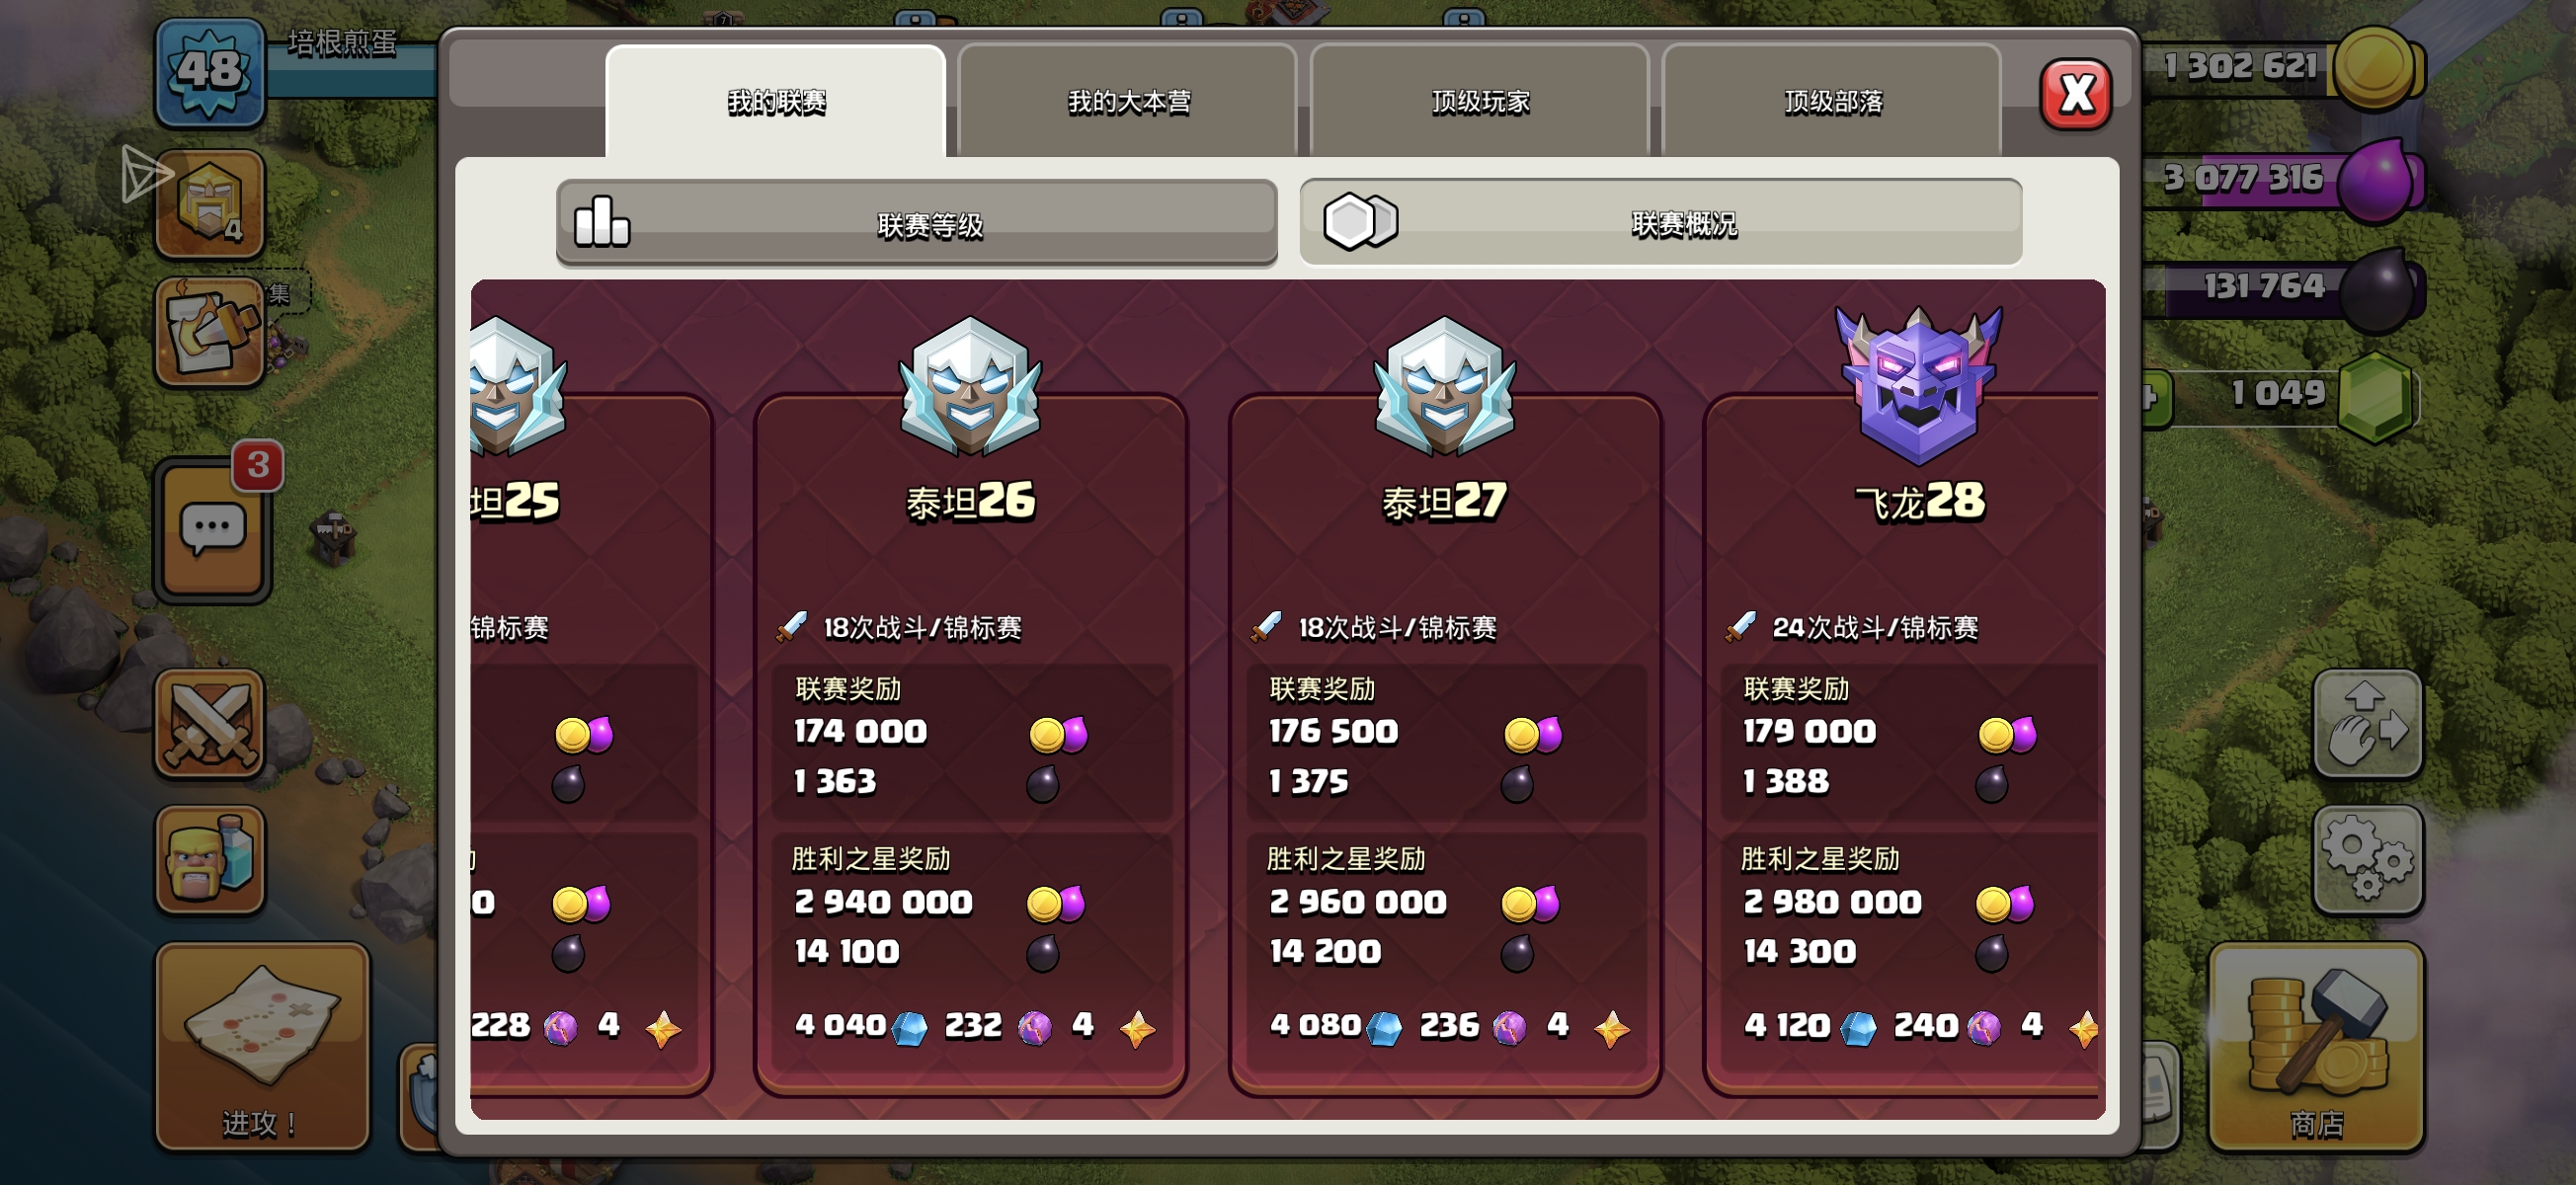Close the league window with red X

2076,94
